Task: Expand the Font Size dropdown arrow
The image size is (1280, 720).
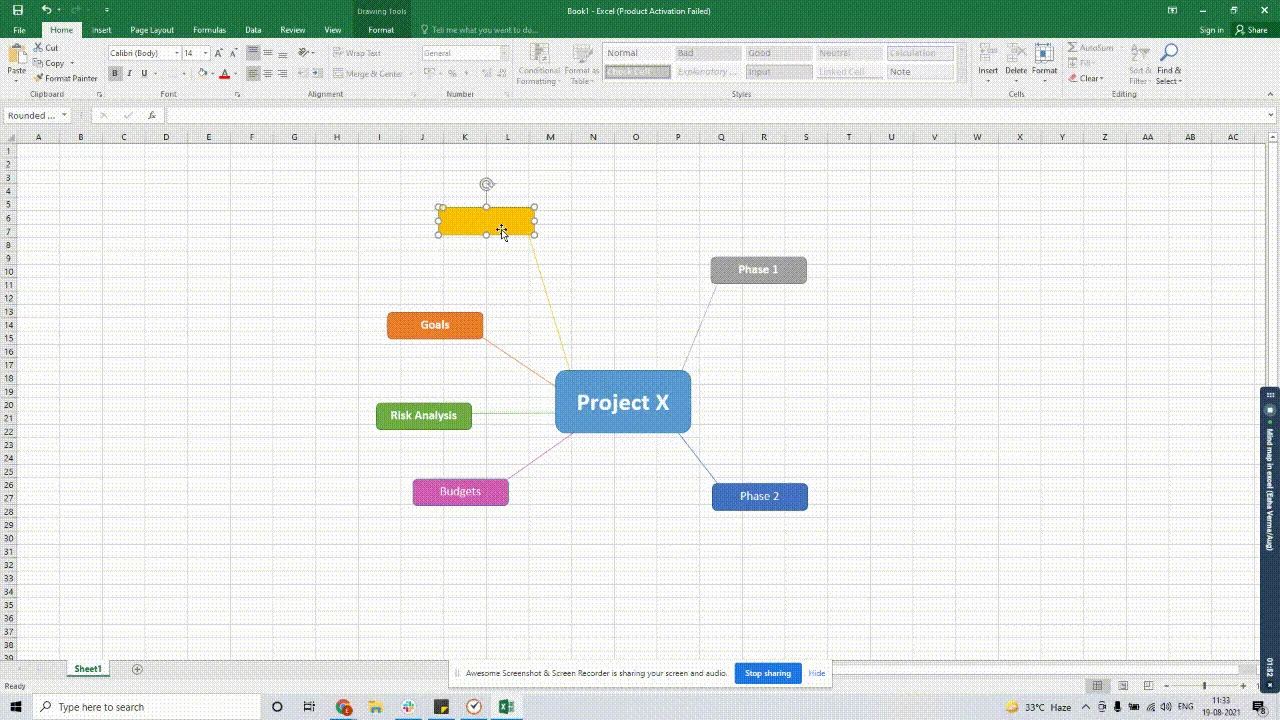Action: (205, 53)
